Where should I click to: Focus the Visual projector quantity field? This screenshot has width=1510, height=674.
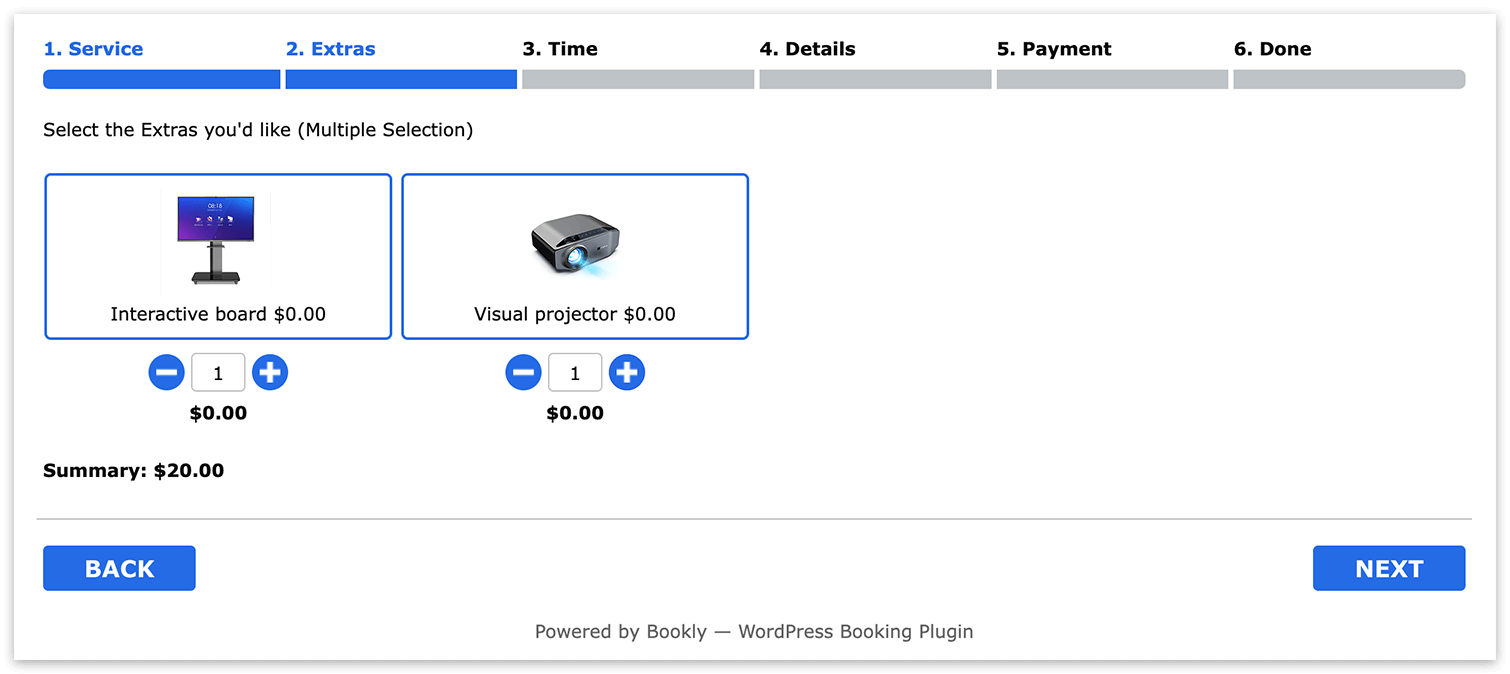tap(575, 373)
